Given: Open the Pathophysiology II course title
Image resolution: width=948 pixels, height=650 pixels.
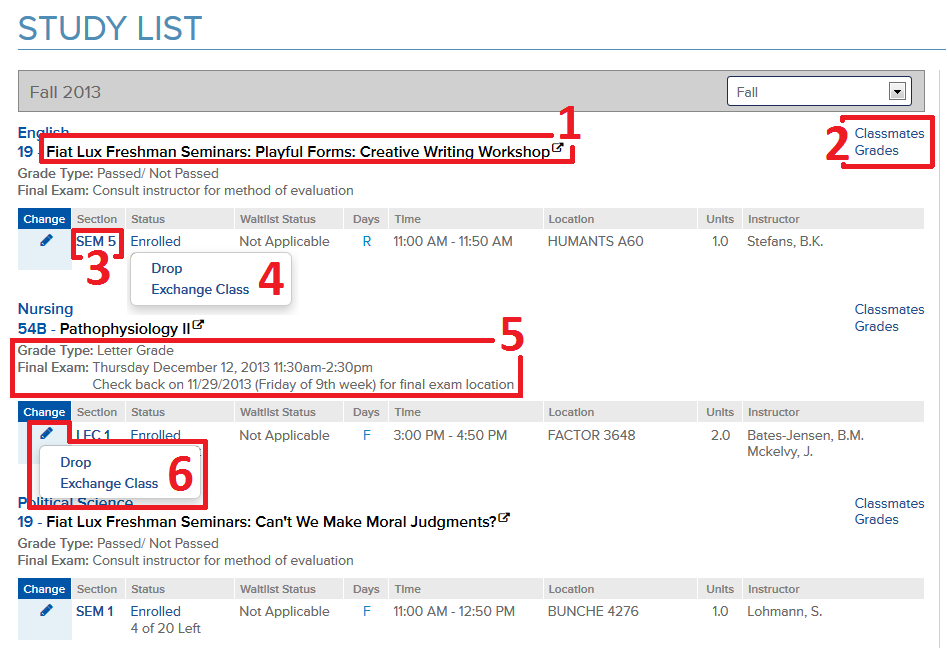Looking at the screenshot, I should [x=125, y=328].
